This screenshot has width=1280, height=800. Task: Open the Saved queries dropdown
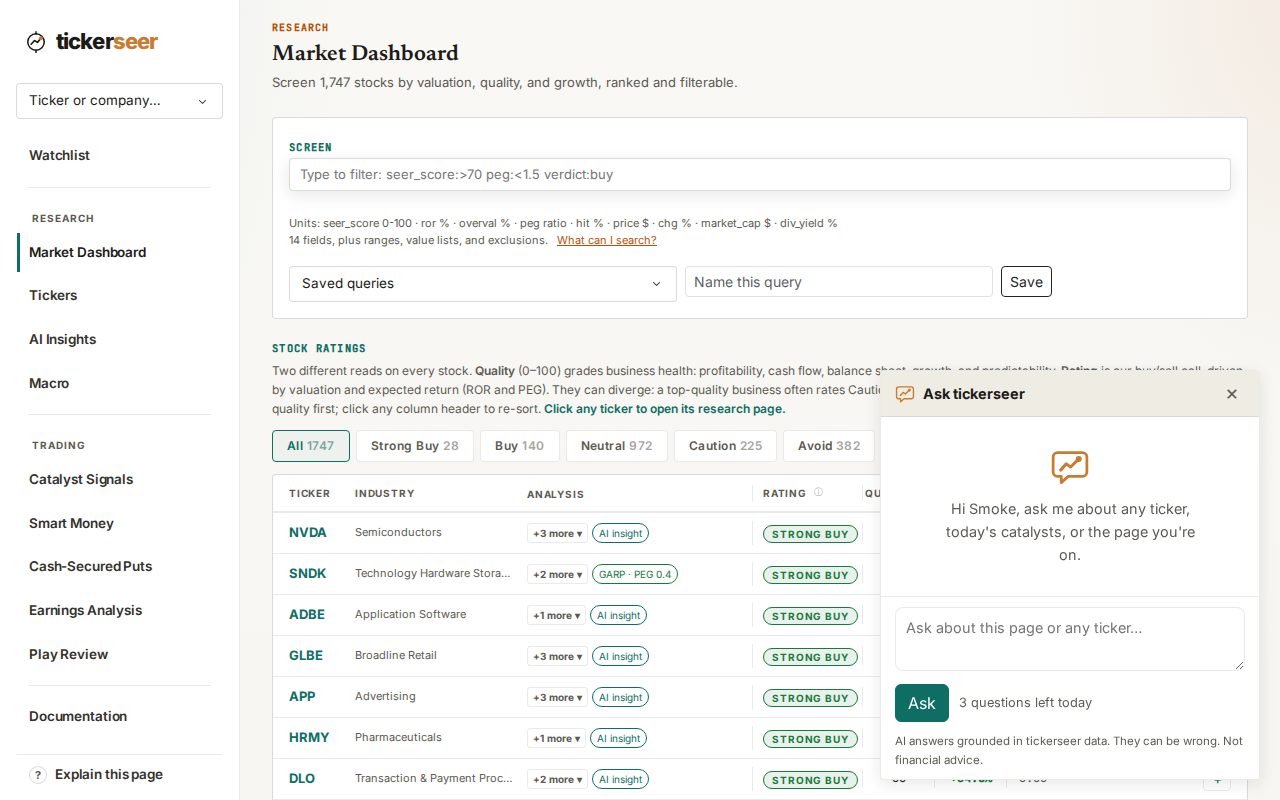482,283
